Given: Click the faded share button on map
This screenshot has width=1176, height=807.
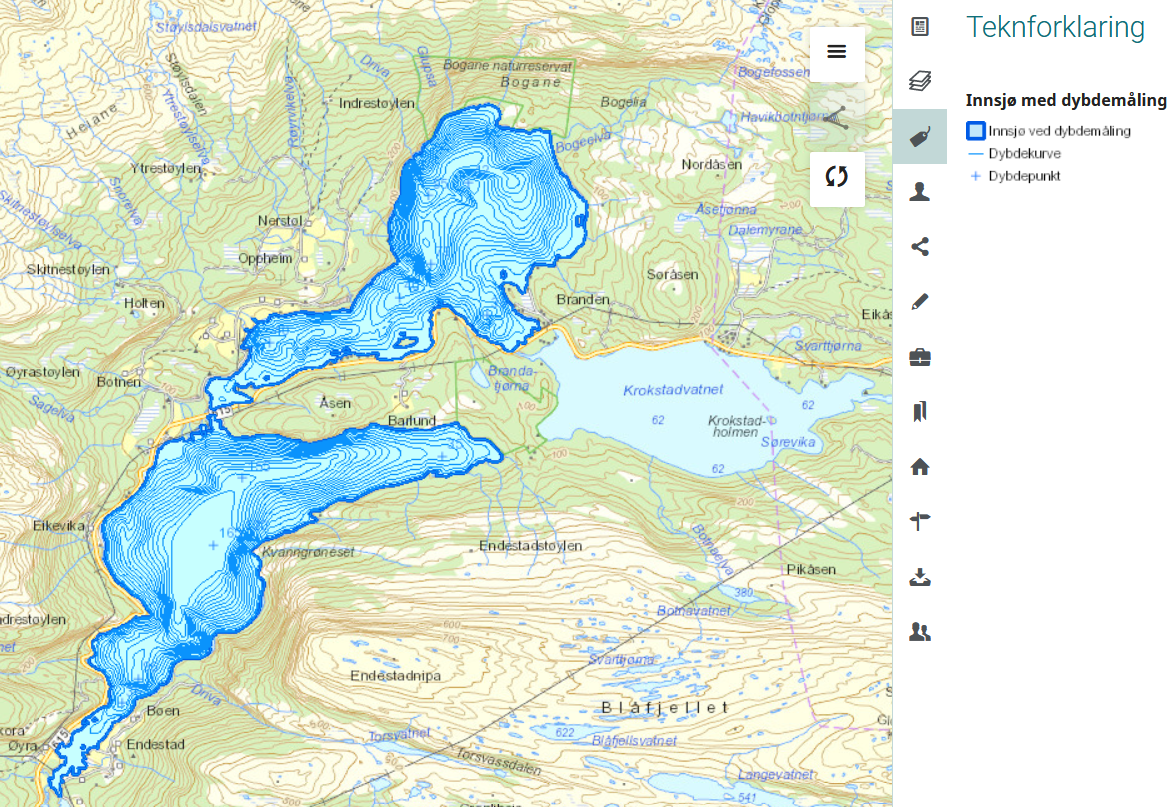Looking at the screenshot, I should (837, 117).
